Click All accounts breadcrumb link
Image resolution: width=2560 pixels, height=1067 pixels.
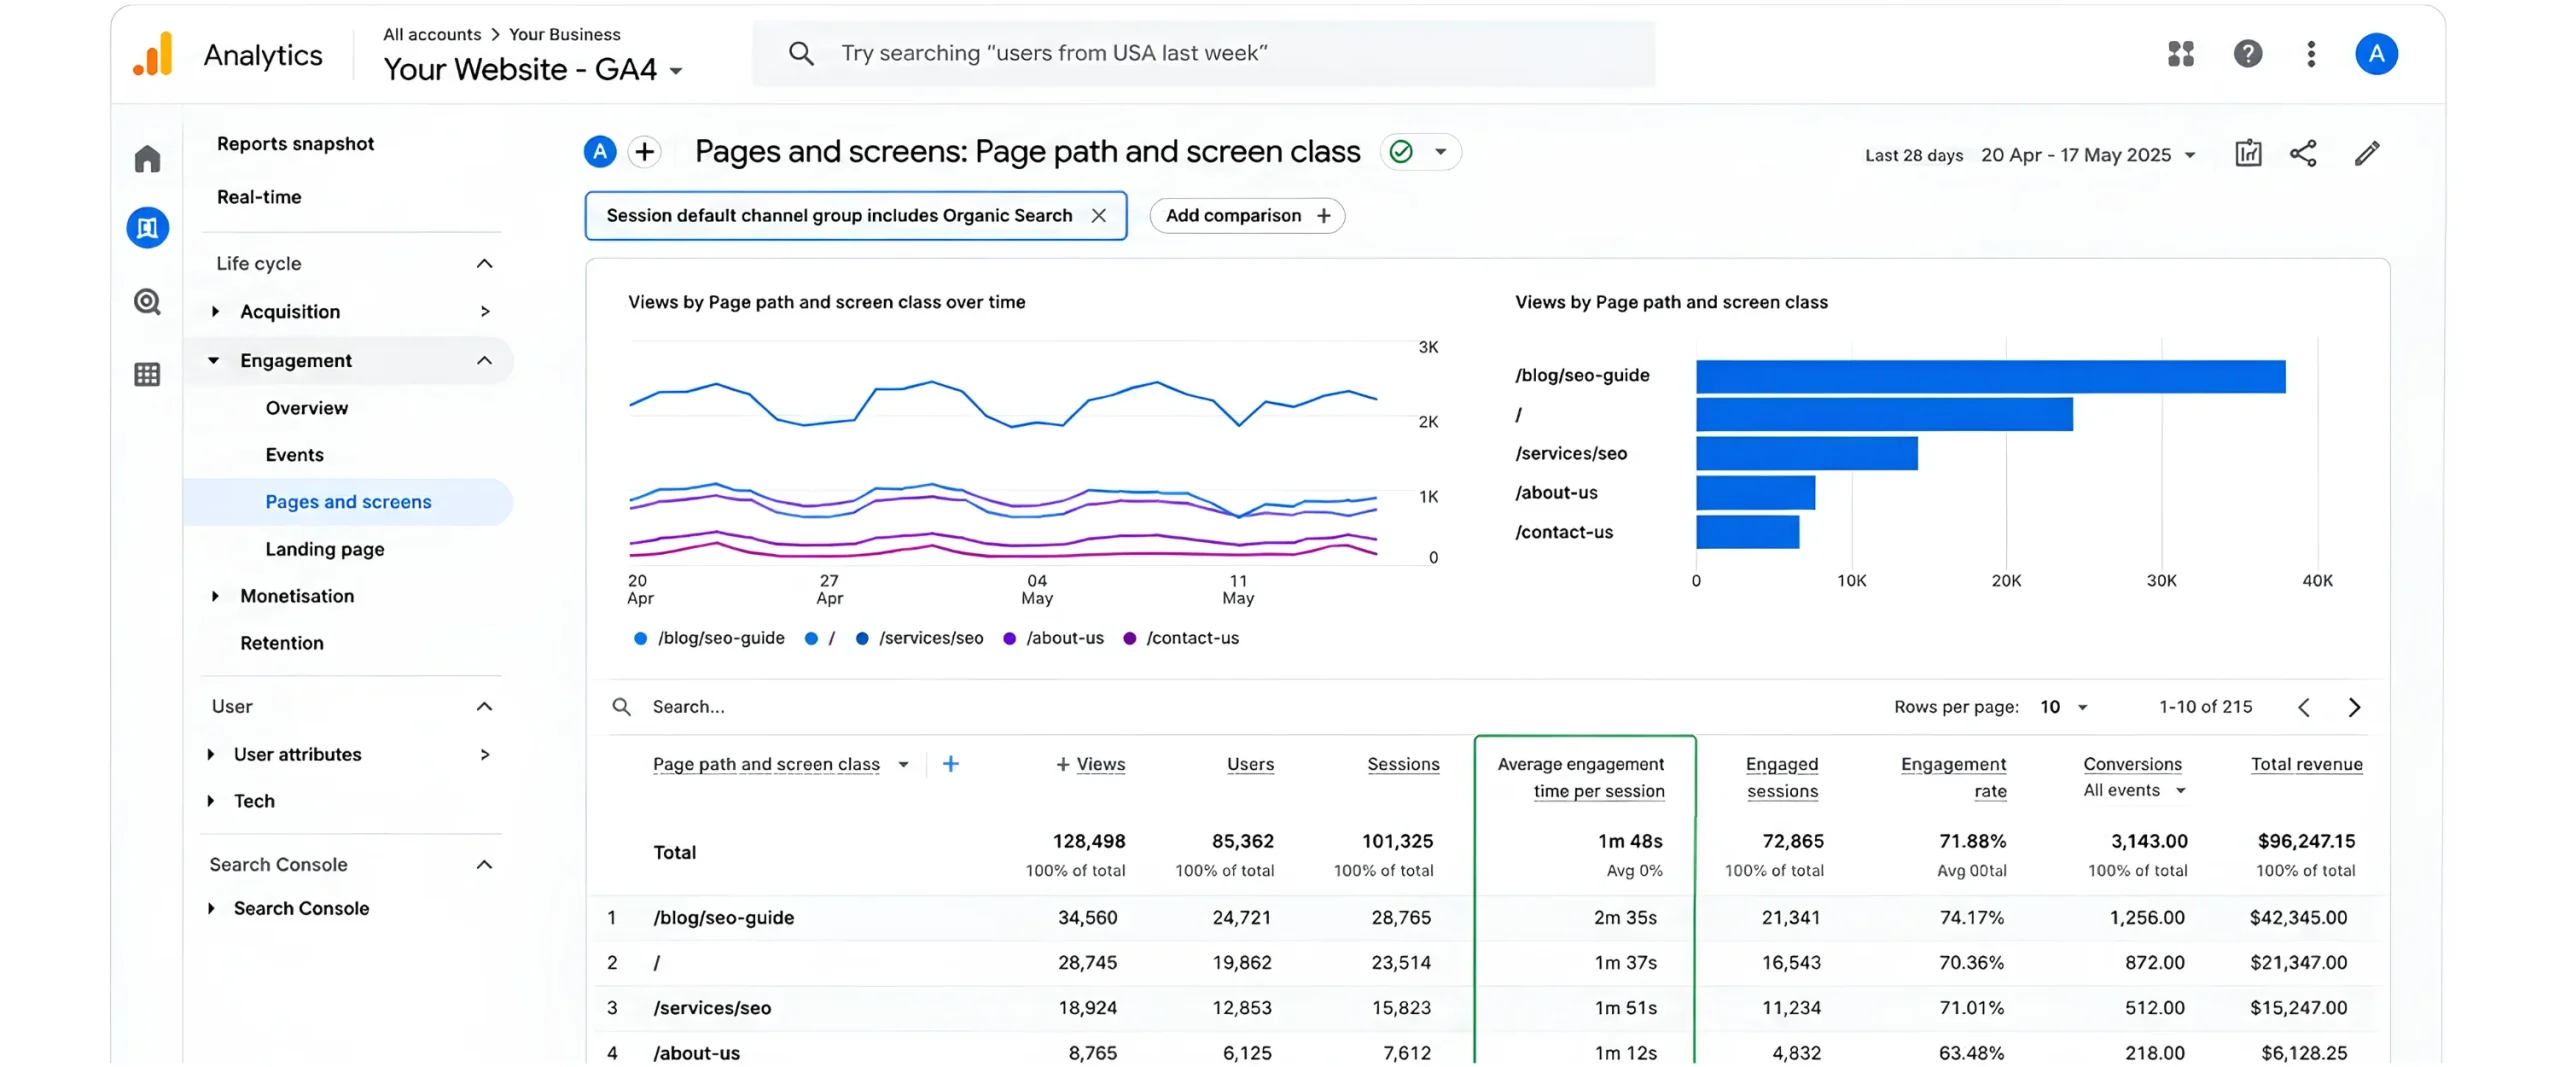point(432,34)
